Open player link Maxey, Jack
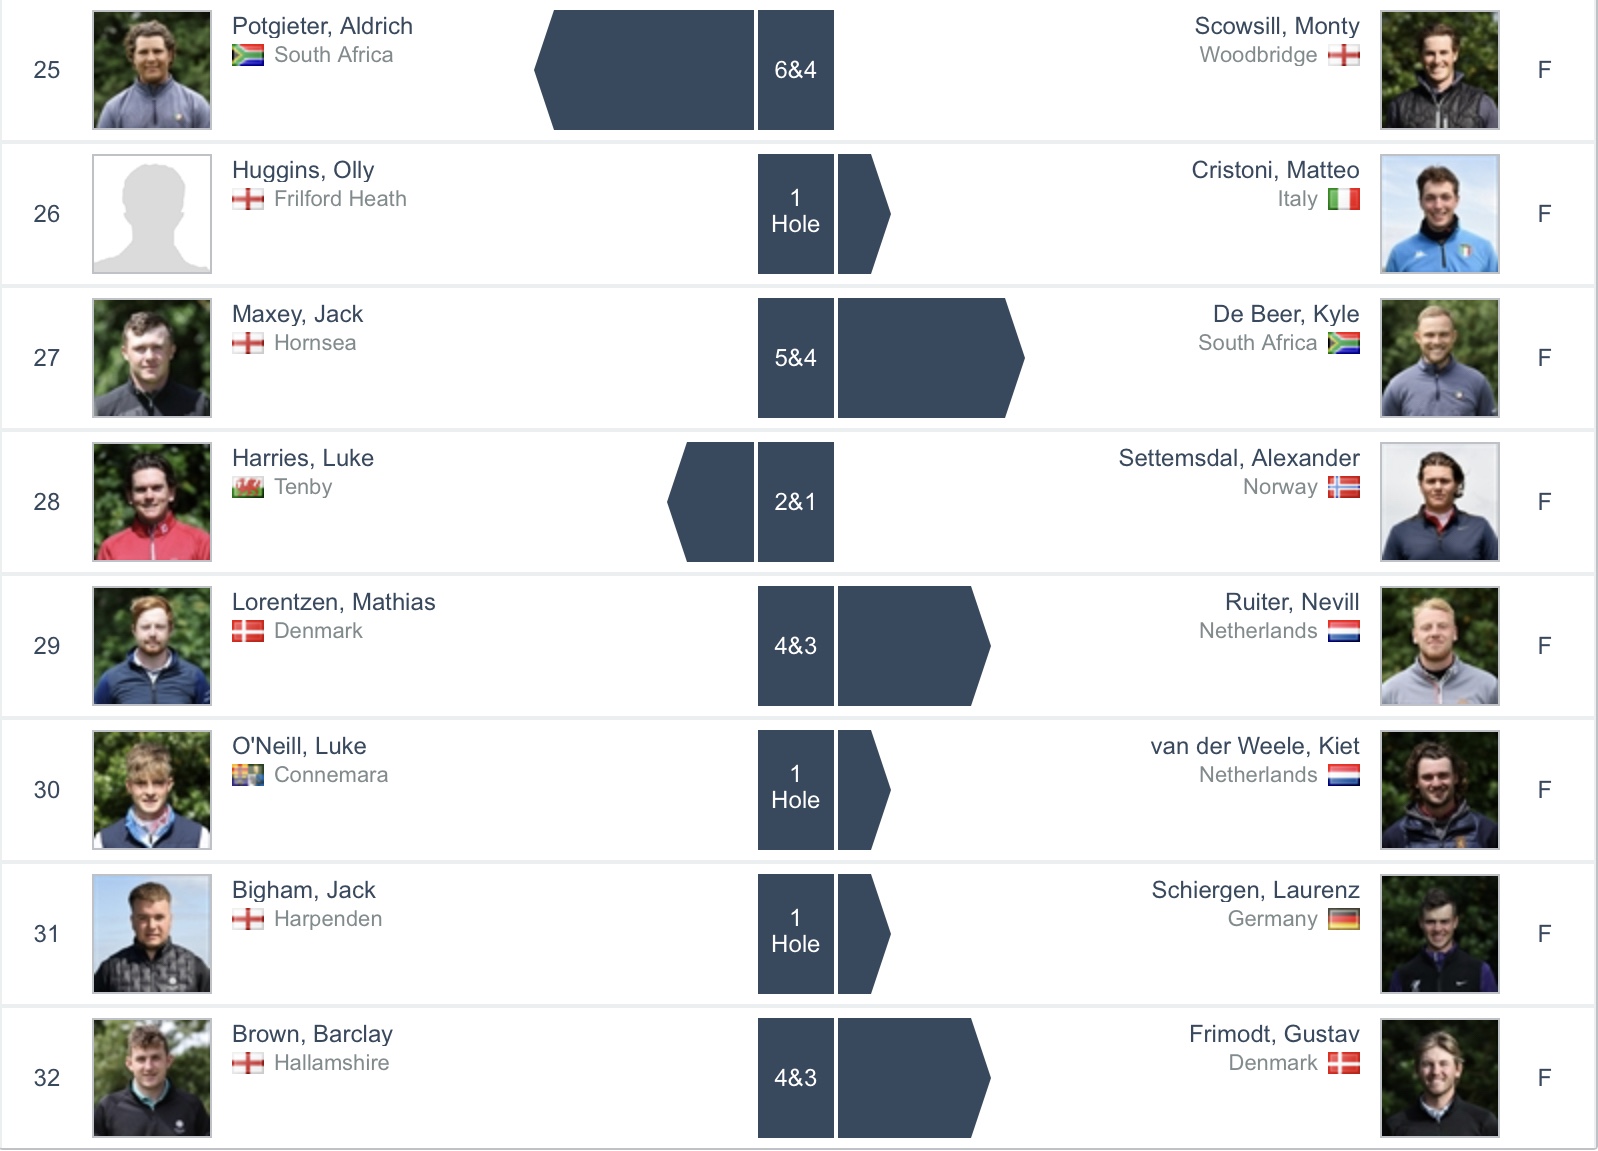This screenshot has width=1598, height=1151. pos(297,314)
